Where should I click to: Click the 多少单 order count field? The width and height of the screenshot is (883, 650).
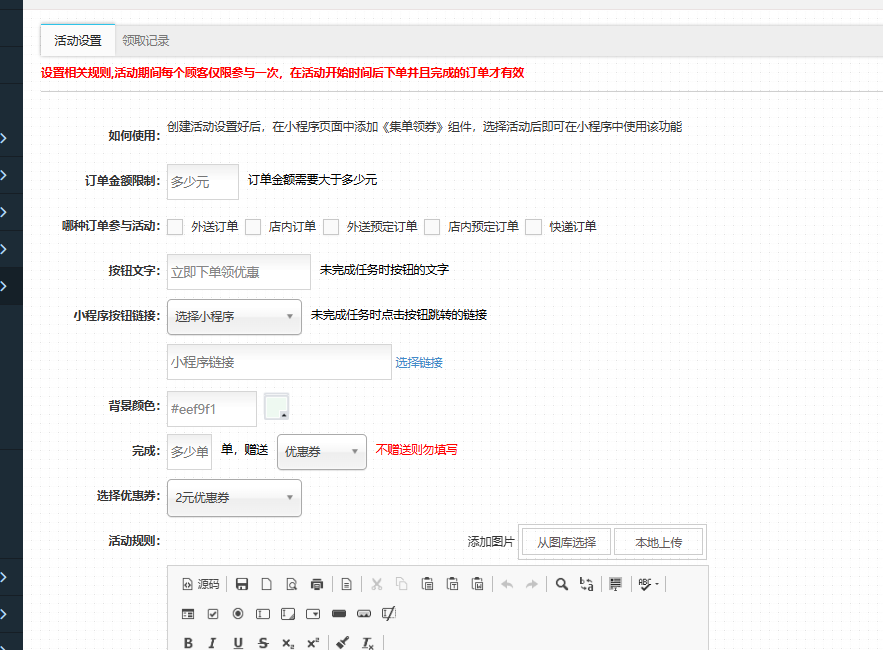[189, 452]
